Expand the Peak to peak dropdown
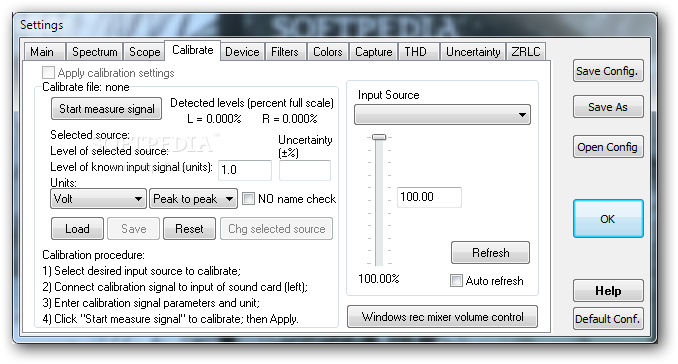Viewport: 678px width, 364px height. [x=193, y=199]
